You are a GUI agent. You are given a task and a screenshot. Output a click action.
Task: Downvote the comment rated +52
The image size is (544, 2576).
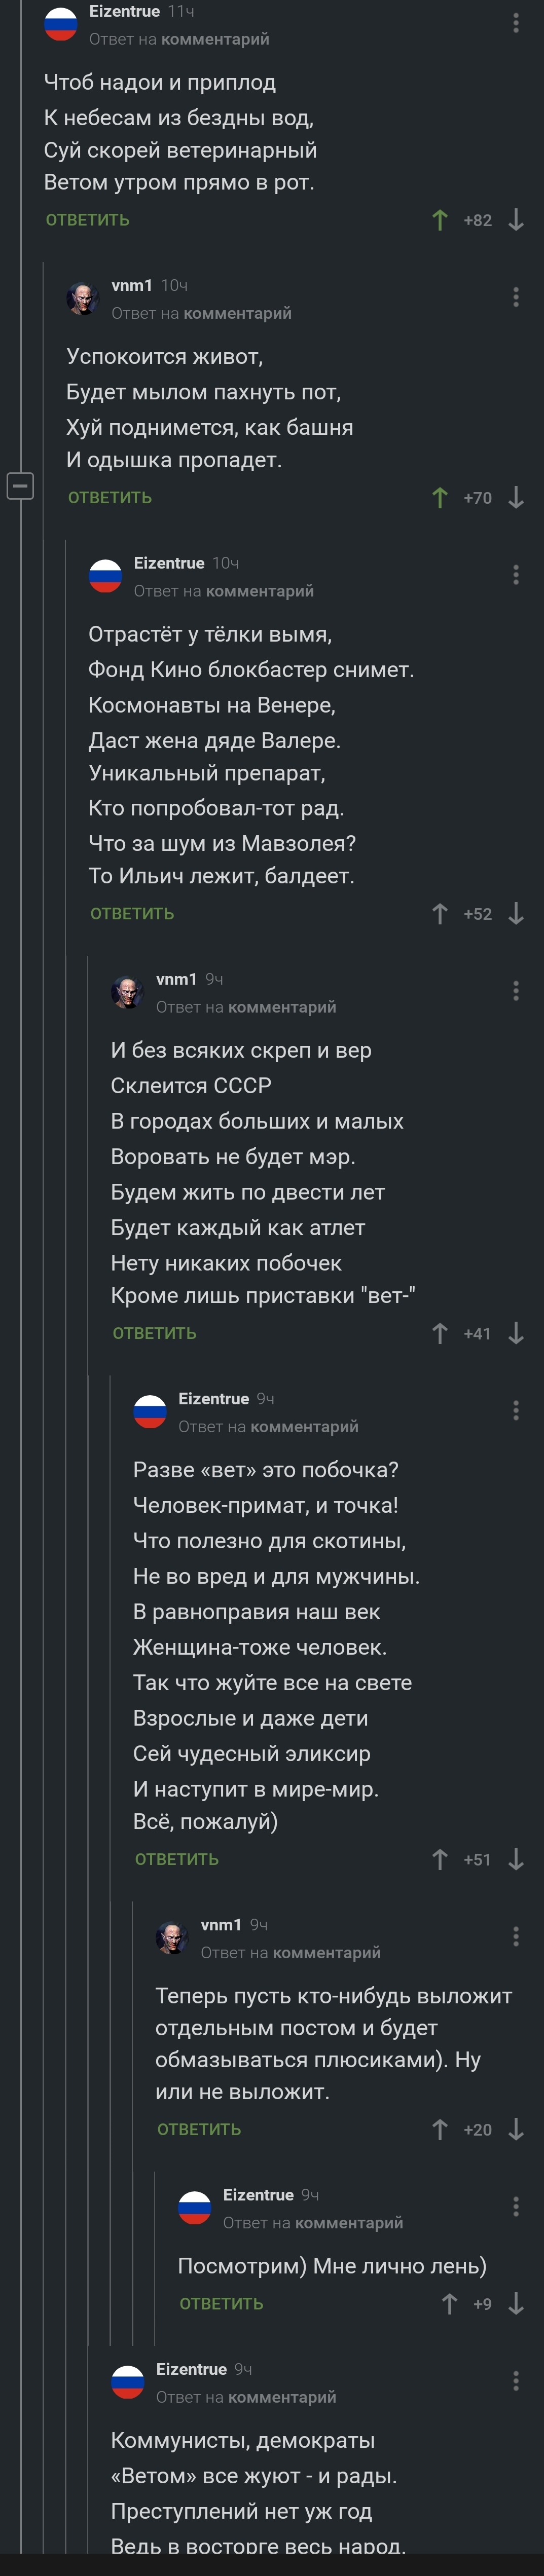(516, 914)
